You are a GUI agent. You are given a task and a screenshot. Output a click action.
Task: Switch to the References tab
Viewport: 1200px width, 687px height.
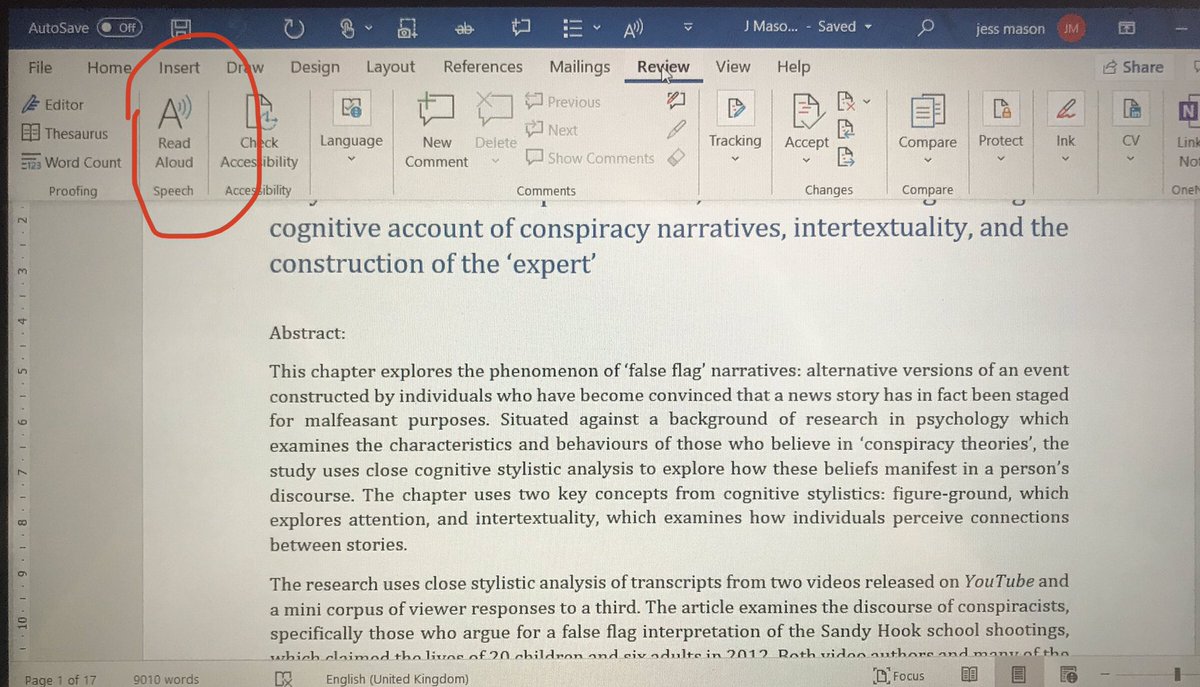pos(483,67)
